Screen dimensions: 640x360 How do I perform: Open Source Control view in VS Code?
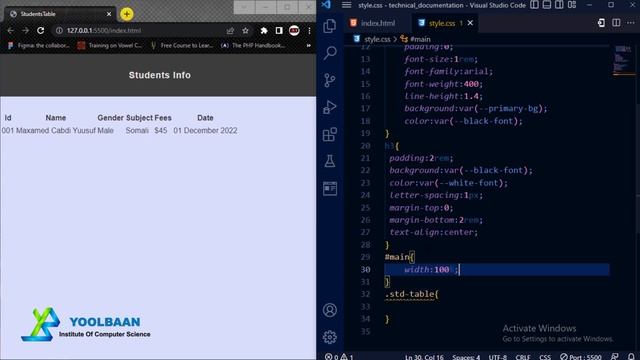tap(330, 80)
